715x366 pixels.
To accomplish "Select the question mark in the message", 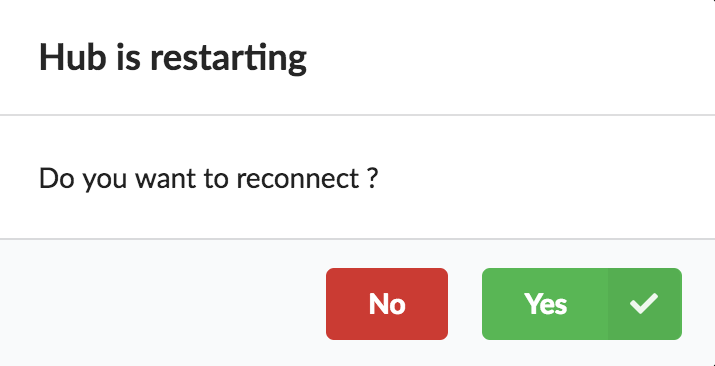I will pos(372,178).
